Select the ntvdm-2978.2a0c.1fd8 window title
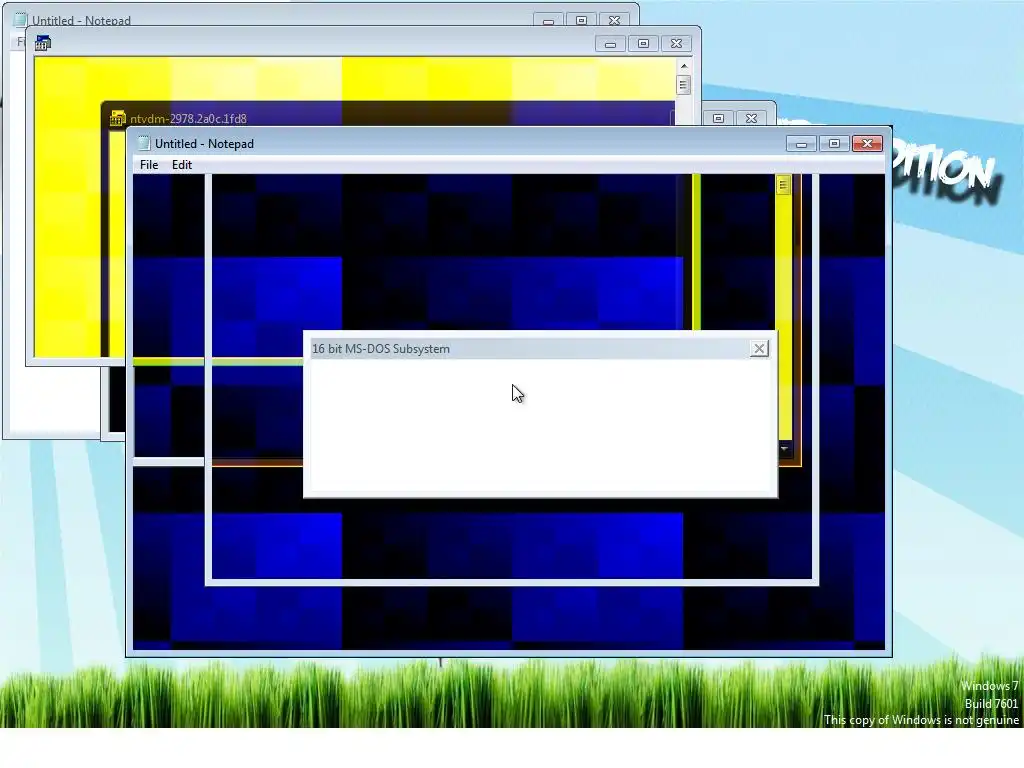Viewport: 1024px width, 768px height. (x=188, y=119)
